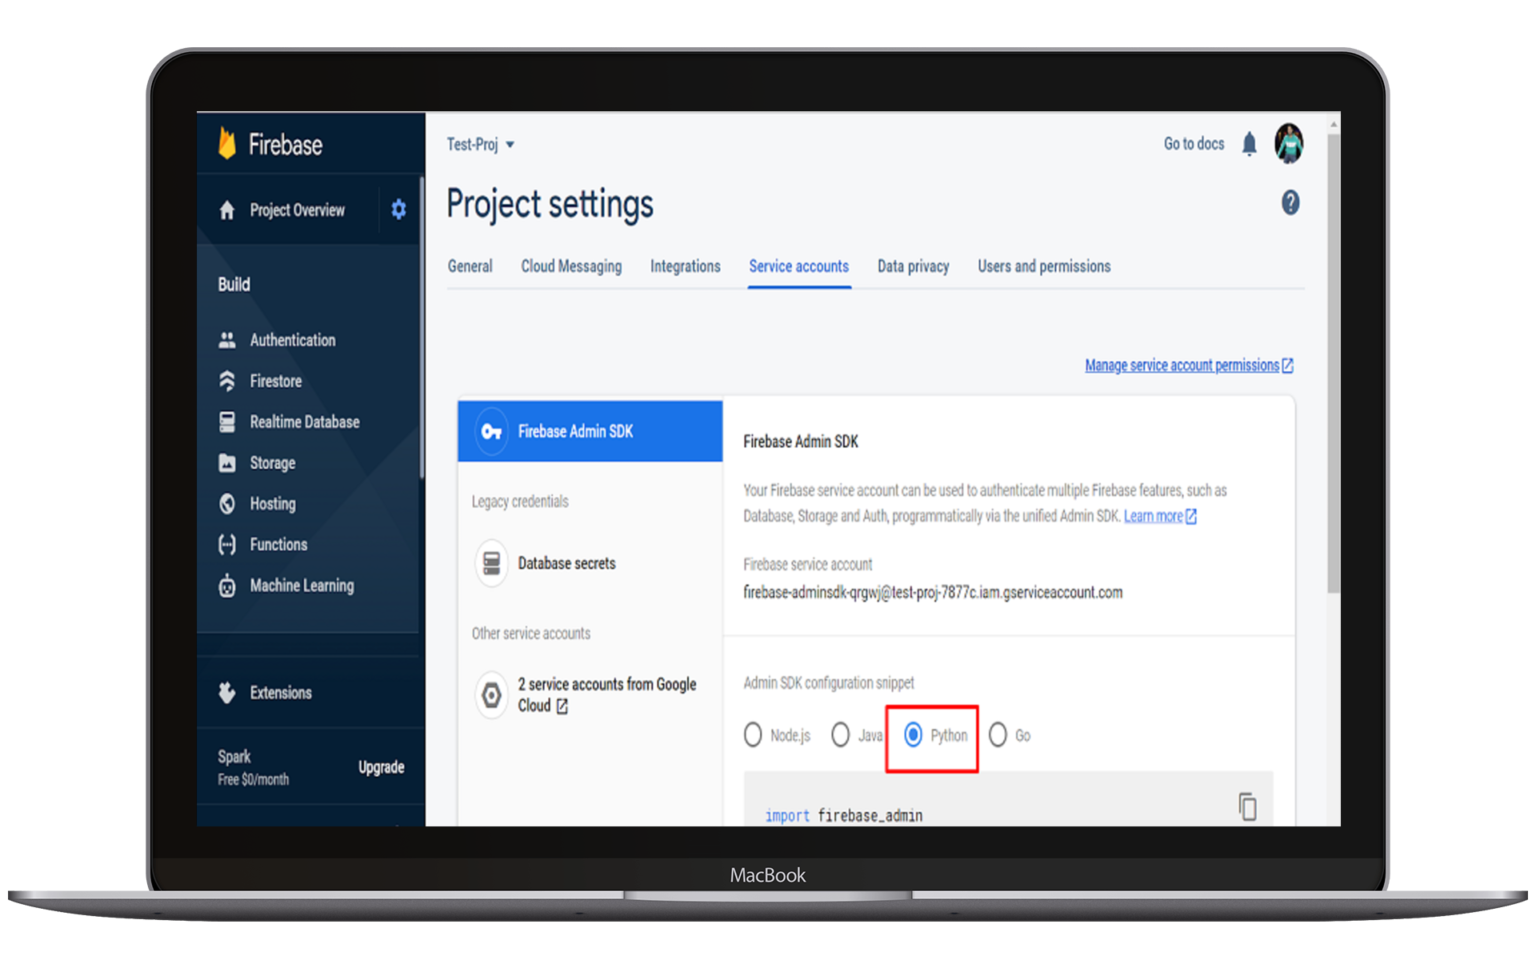Open Project Overview in sidebar

297,210
